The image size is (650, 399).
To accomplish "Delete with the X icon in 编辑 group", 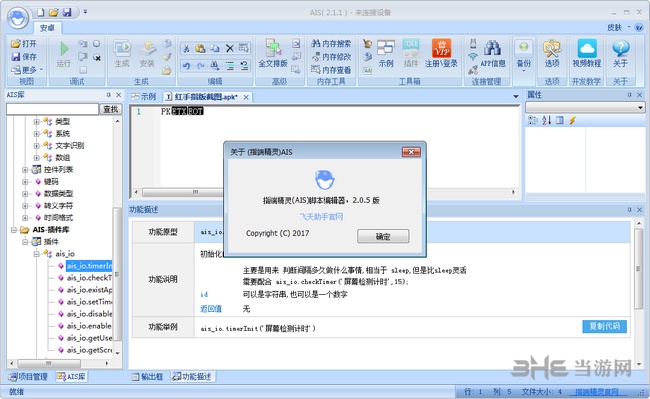I will (229, 48).
